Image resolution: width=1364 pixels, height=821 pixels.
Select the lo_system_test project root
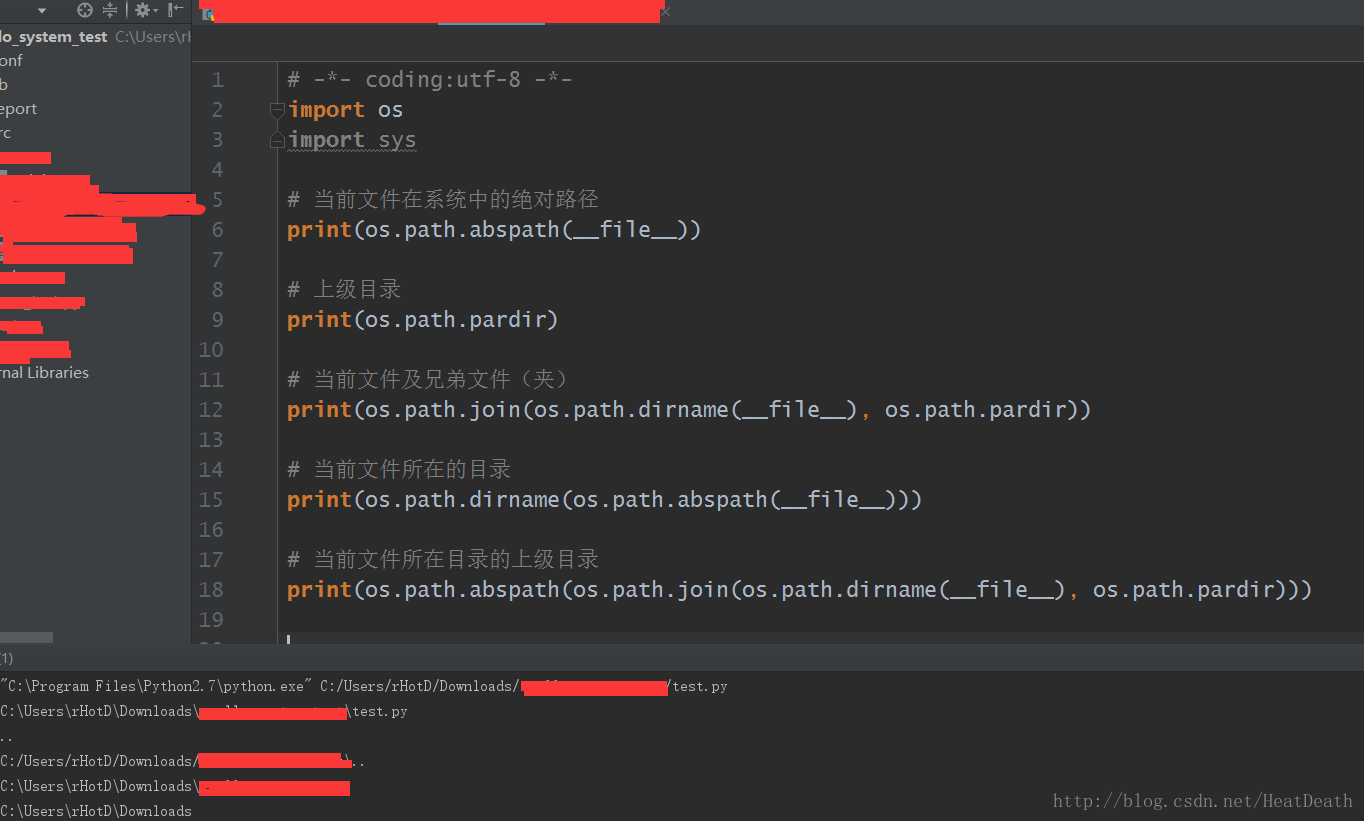pos(54,37)
